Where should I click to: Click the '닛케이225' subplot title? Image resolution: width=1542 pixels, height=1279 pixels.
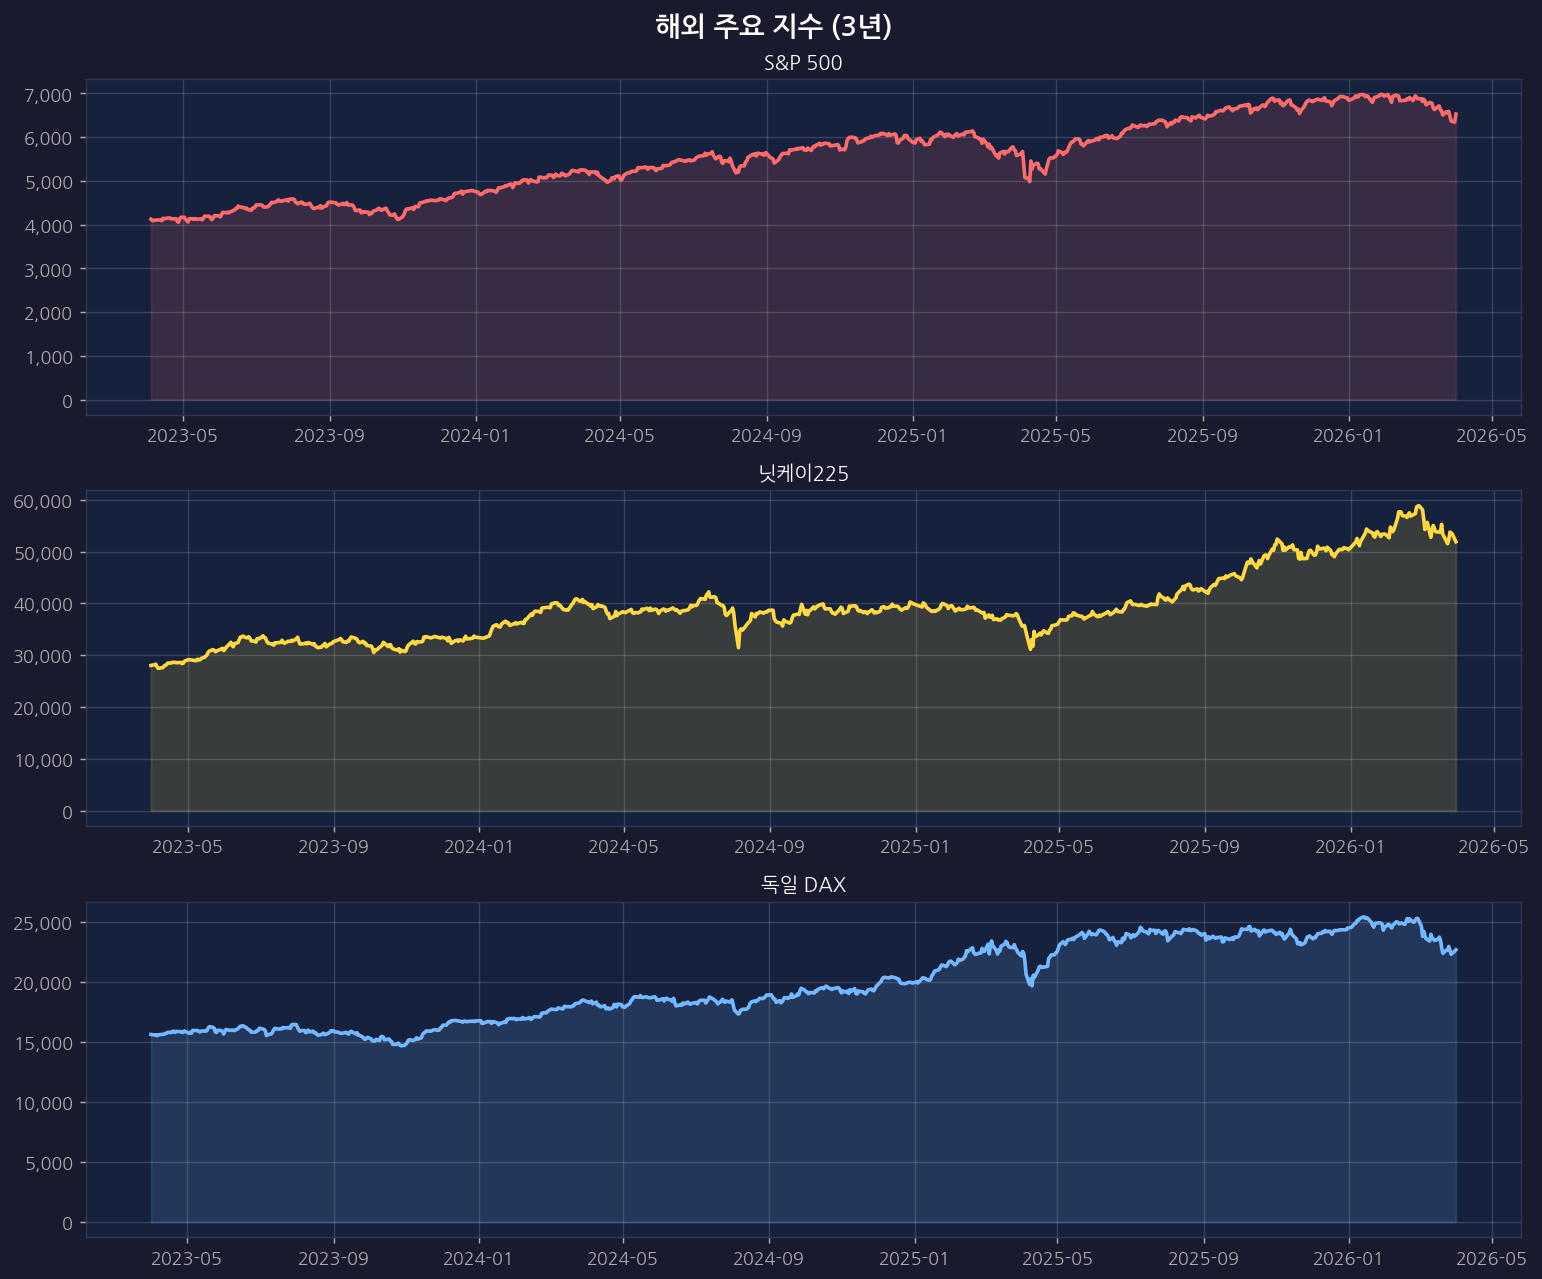click(x=803, y=474)
